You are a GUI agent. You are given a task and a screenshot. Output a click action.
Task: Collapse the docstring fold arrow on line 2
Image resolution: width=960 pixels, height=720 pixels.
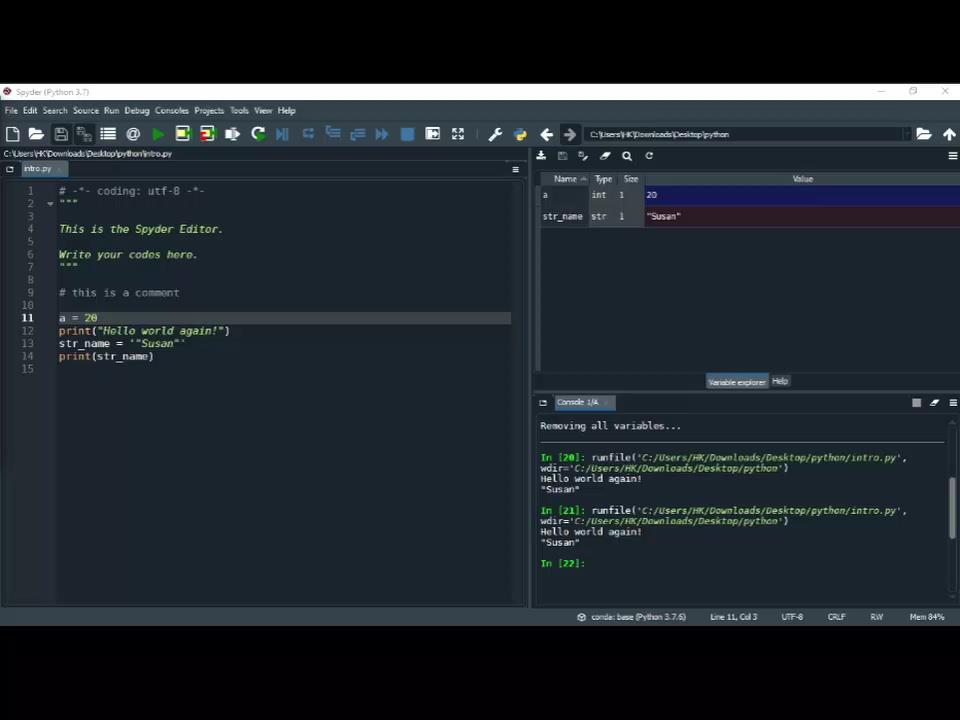point(50,204)
